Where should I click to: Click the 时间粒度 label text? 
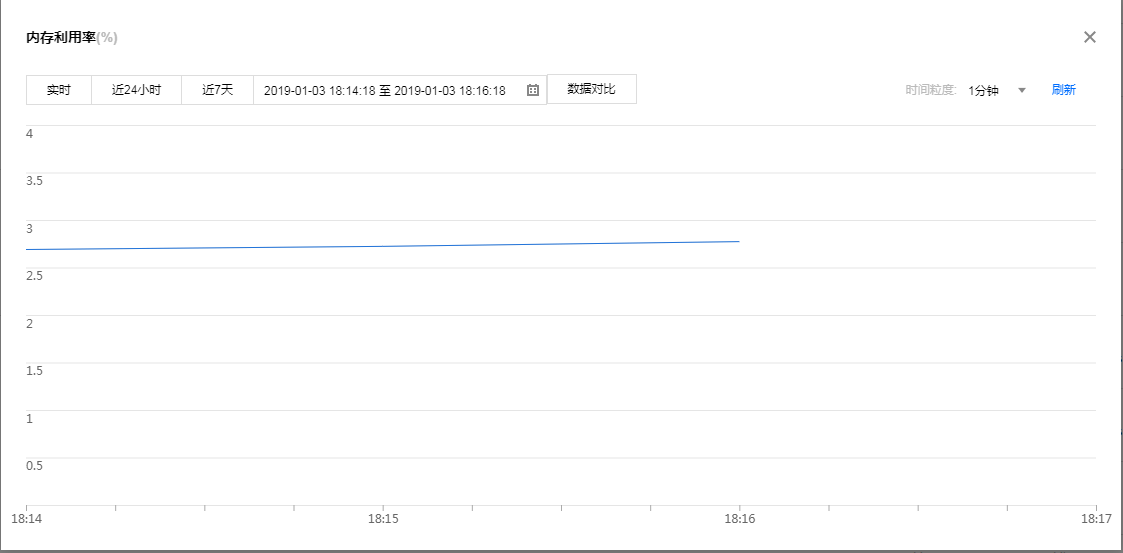point(931,90)
